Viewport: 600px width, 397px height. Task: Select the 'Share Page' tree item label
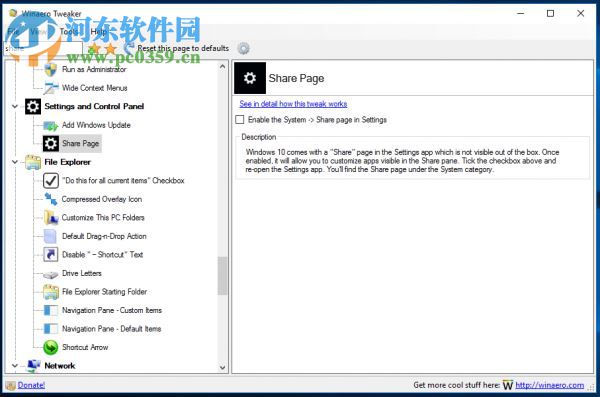(80, 144)
